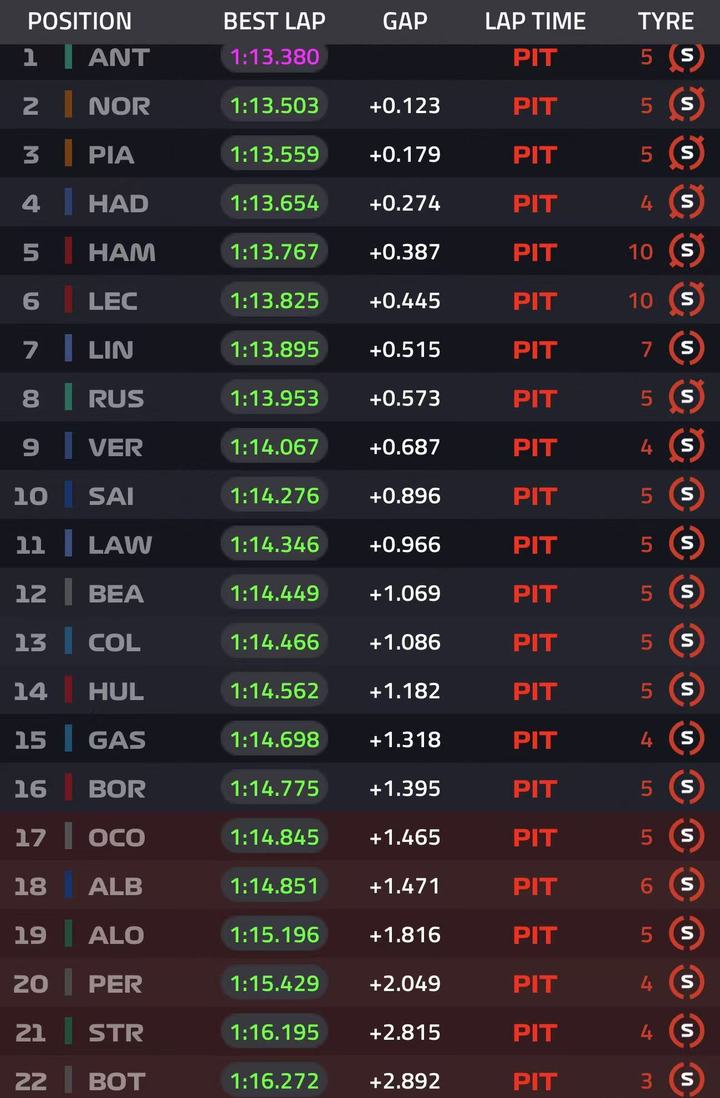This screenshot has height=1098, width=720.
Task: Click the LAP TIME column header
Action: (535, 21)
